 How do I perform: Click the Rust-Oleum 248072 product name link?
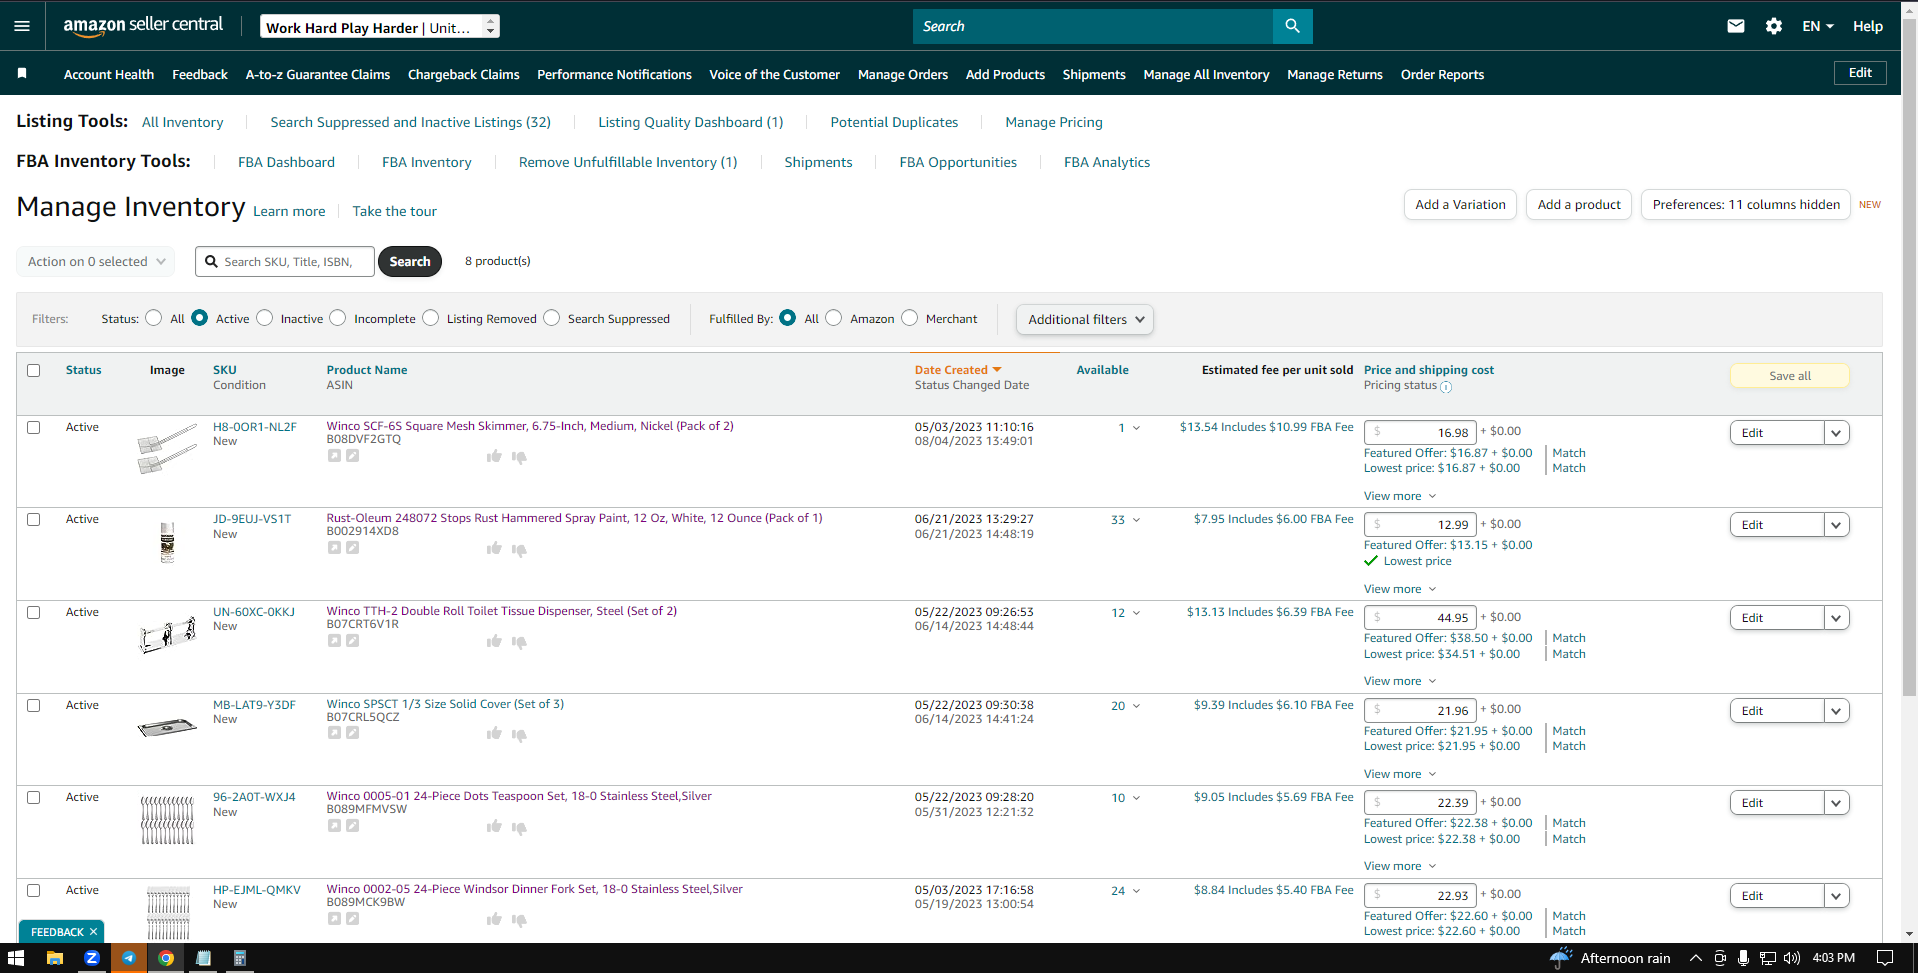click(x=574, y=518)
